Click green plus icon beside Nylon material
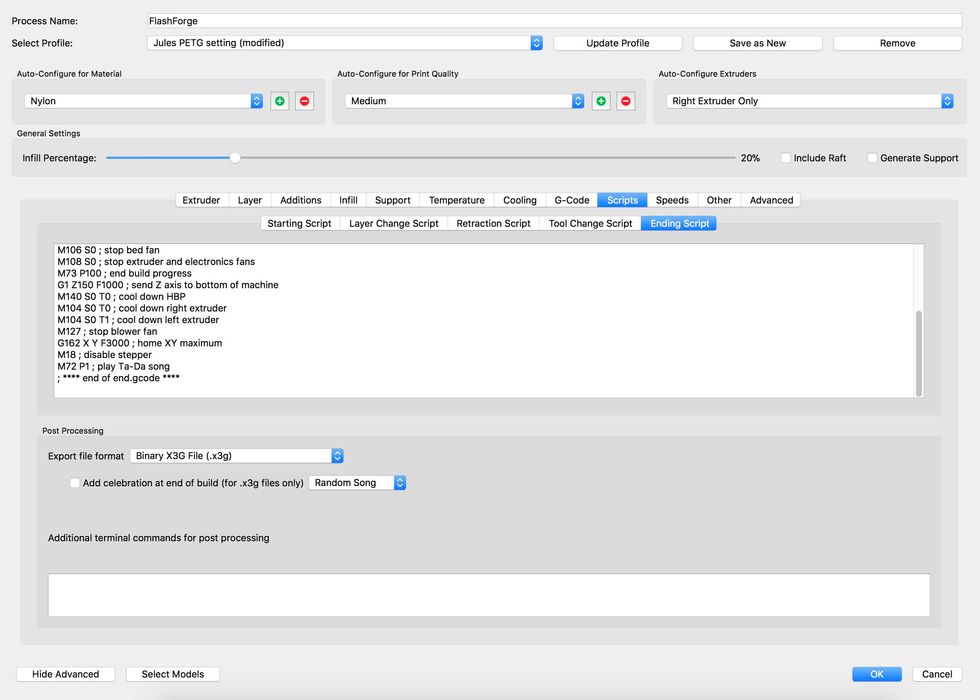 point(280,101)
